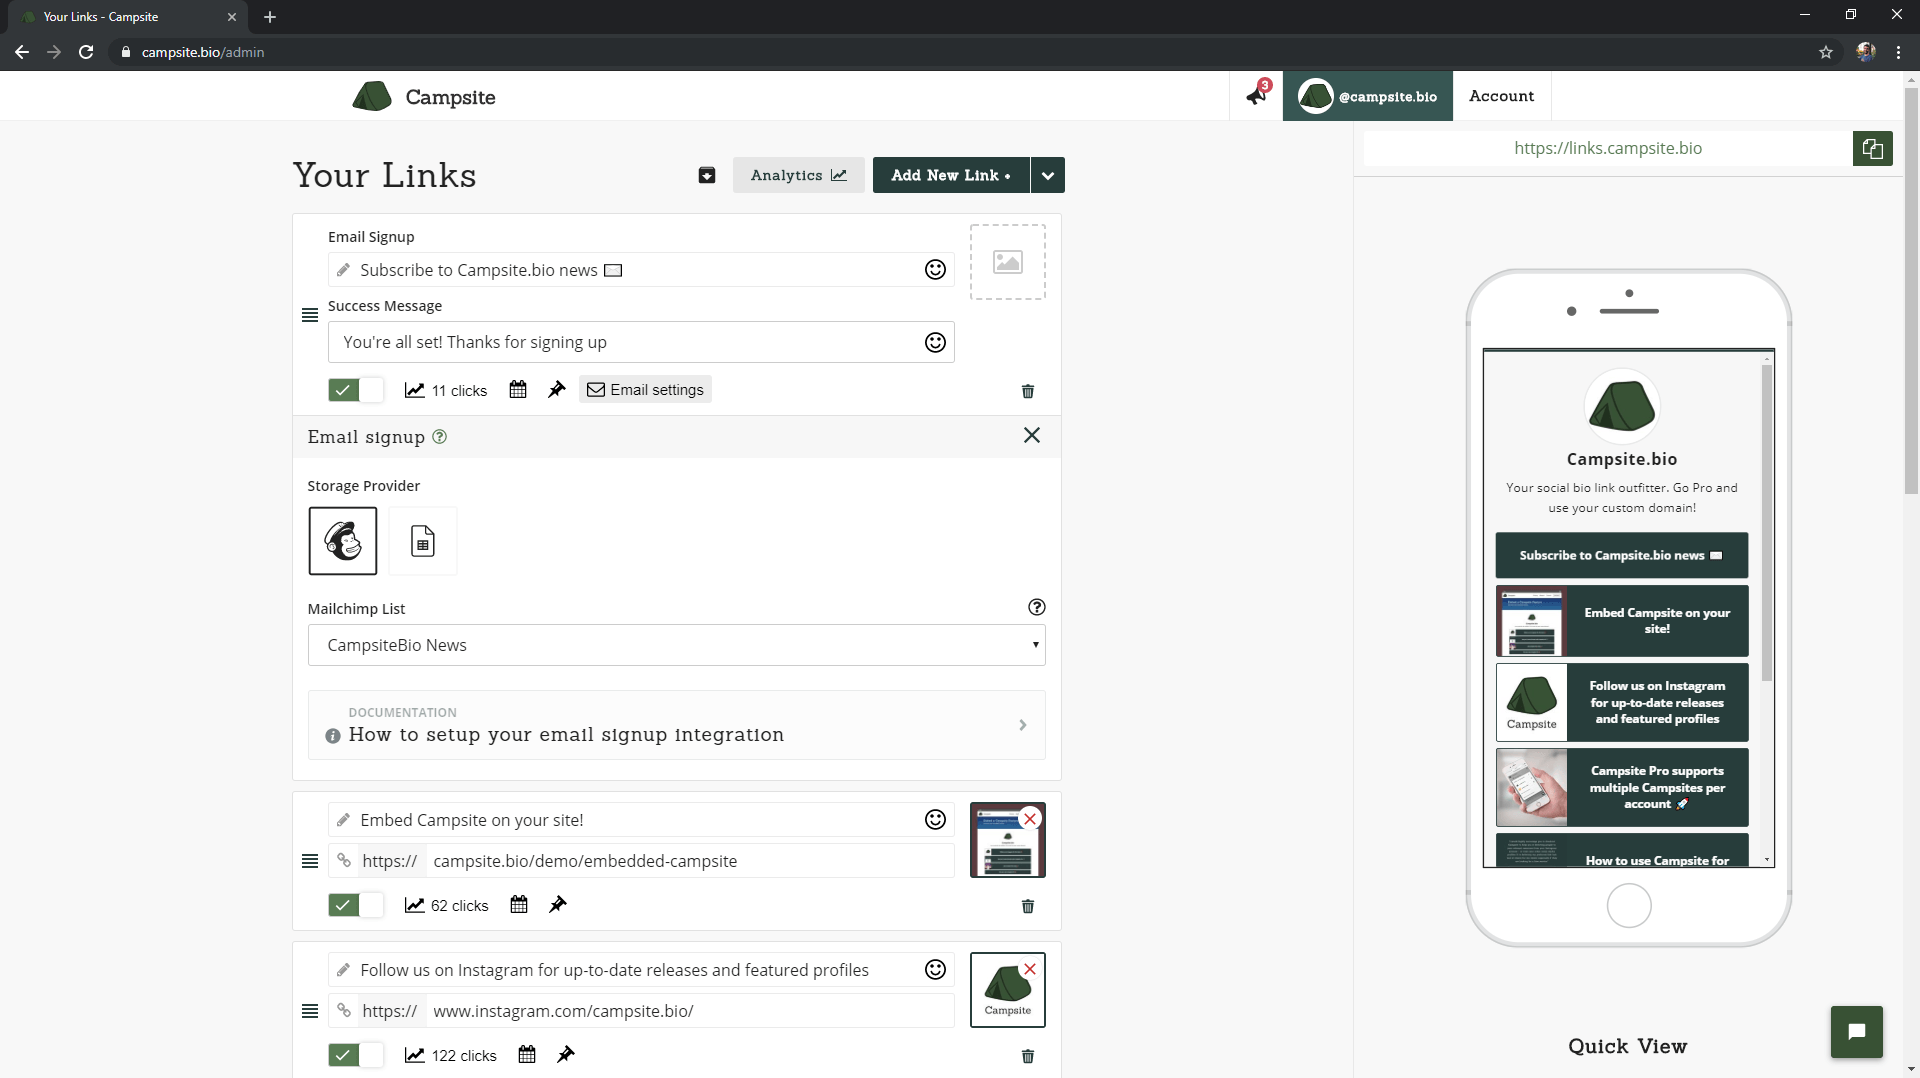Open emoji picker for Success Message

coord(934,342)
